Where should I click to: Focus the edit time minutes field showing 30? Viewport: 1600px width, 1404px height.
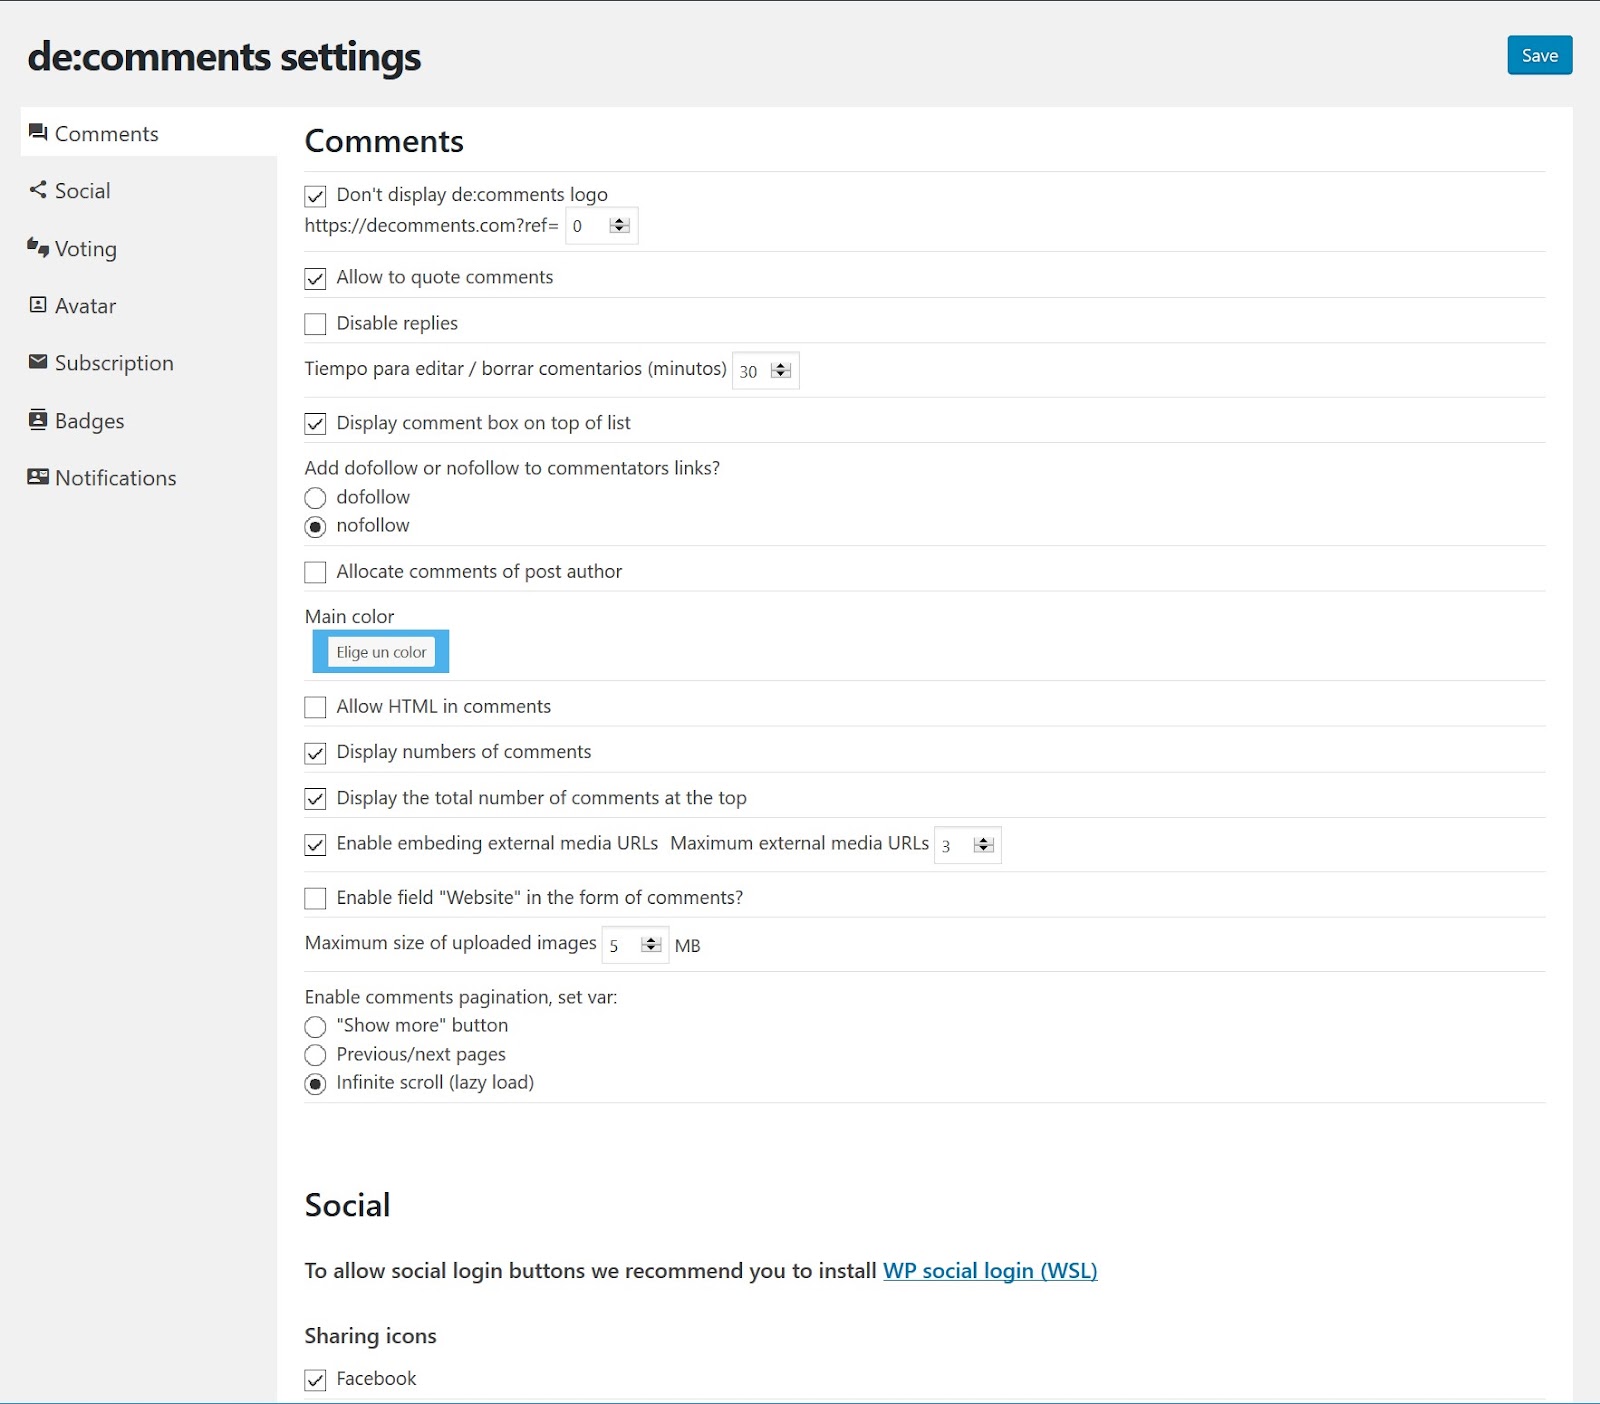pos(765,371)
